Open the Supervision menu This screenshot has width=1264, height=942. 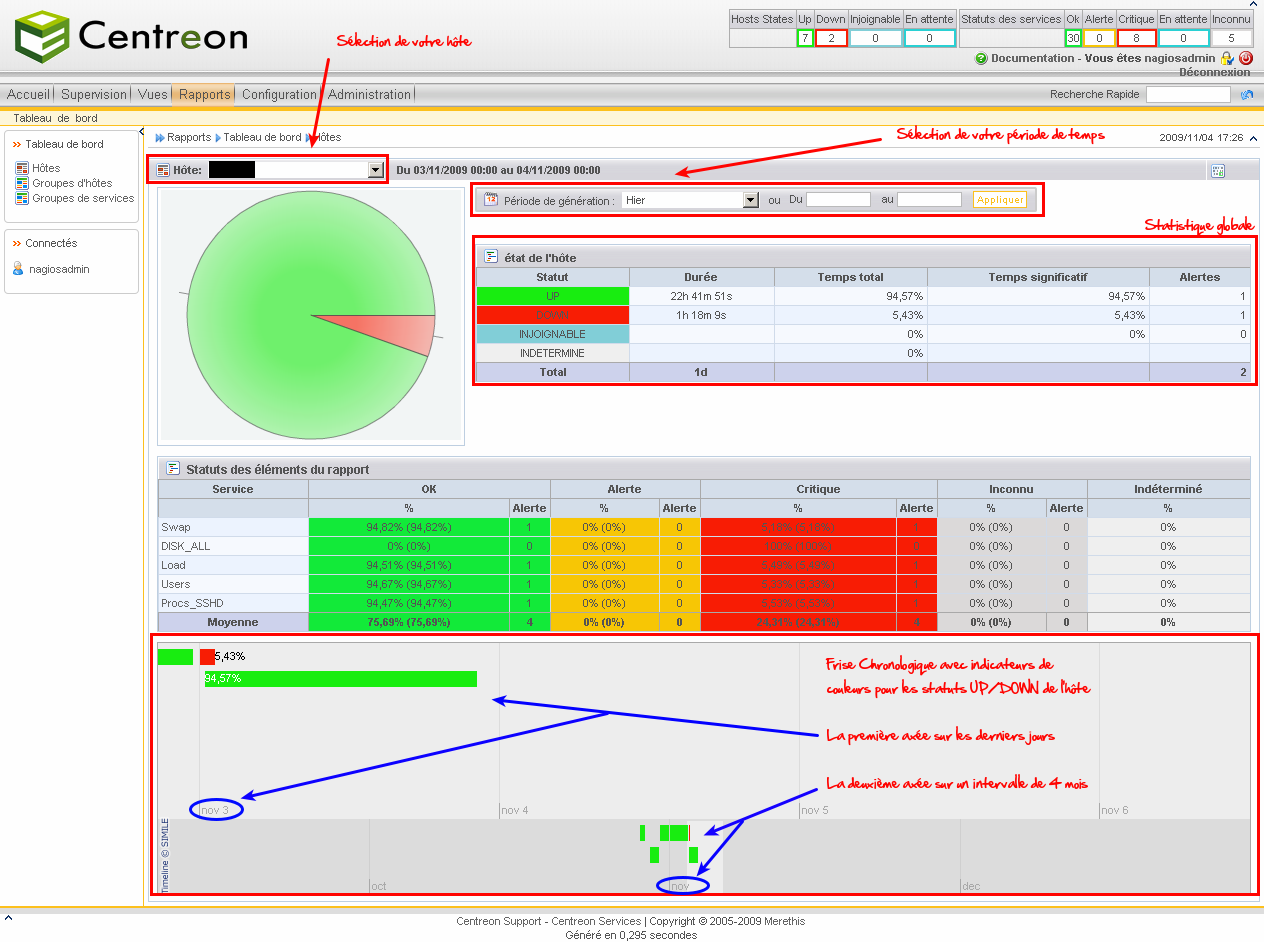[94, 95]
